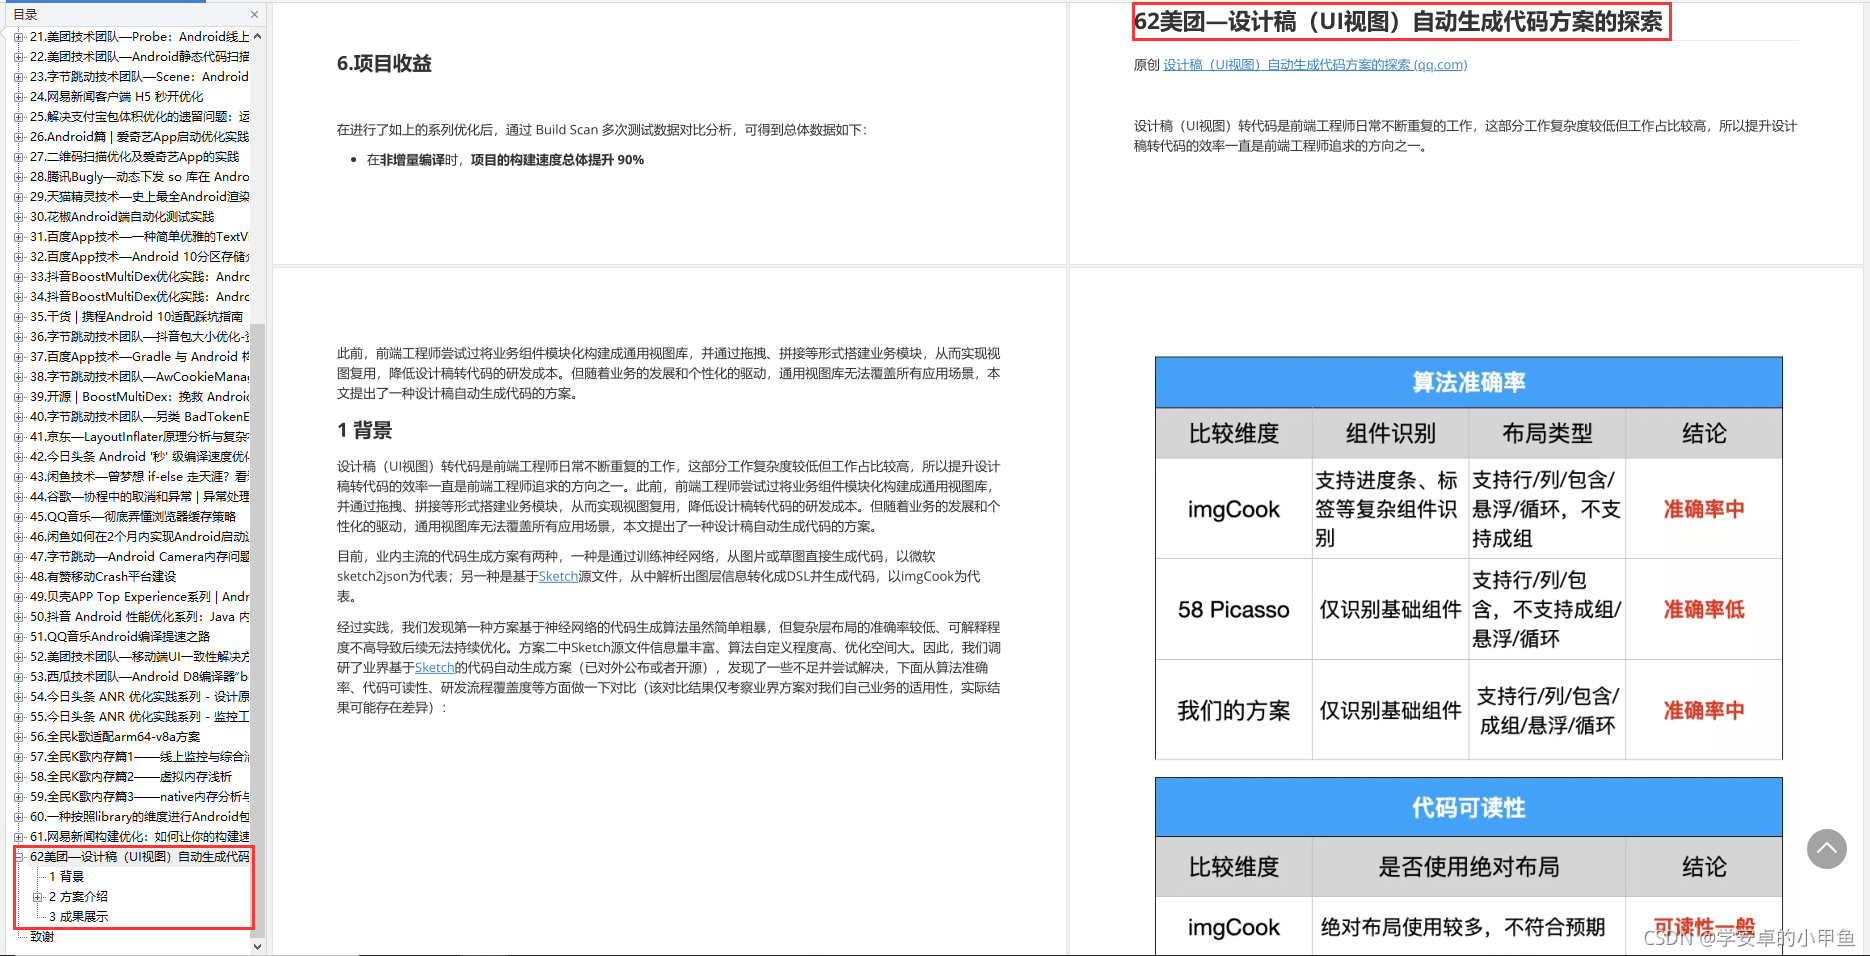Viewport: 1870px width, 956px height.
Task: Open outline entry 46.闲鱼如何在2个月内实现Android启动
Action: click(x=139, y=537)
